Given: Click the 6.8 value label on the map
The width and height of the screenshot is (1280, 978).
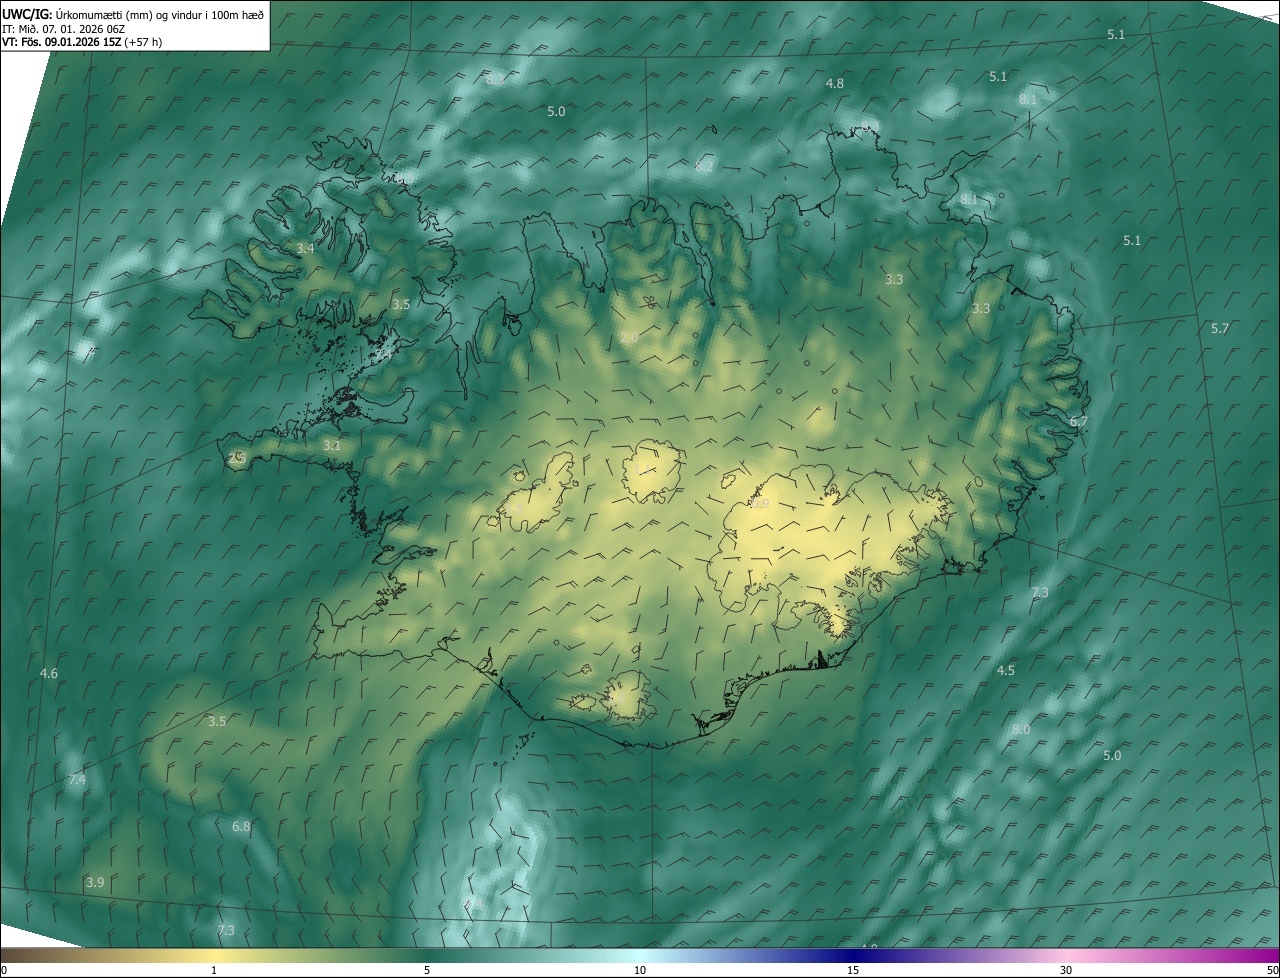Looking at the screenshot, I should [x=241, y=827].
